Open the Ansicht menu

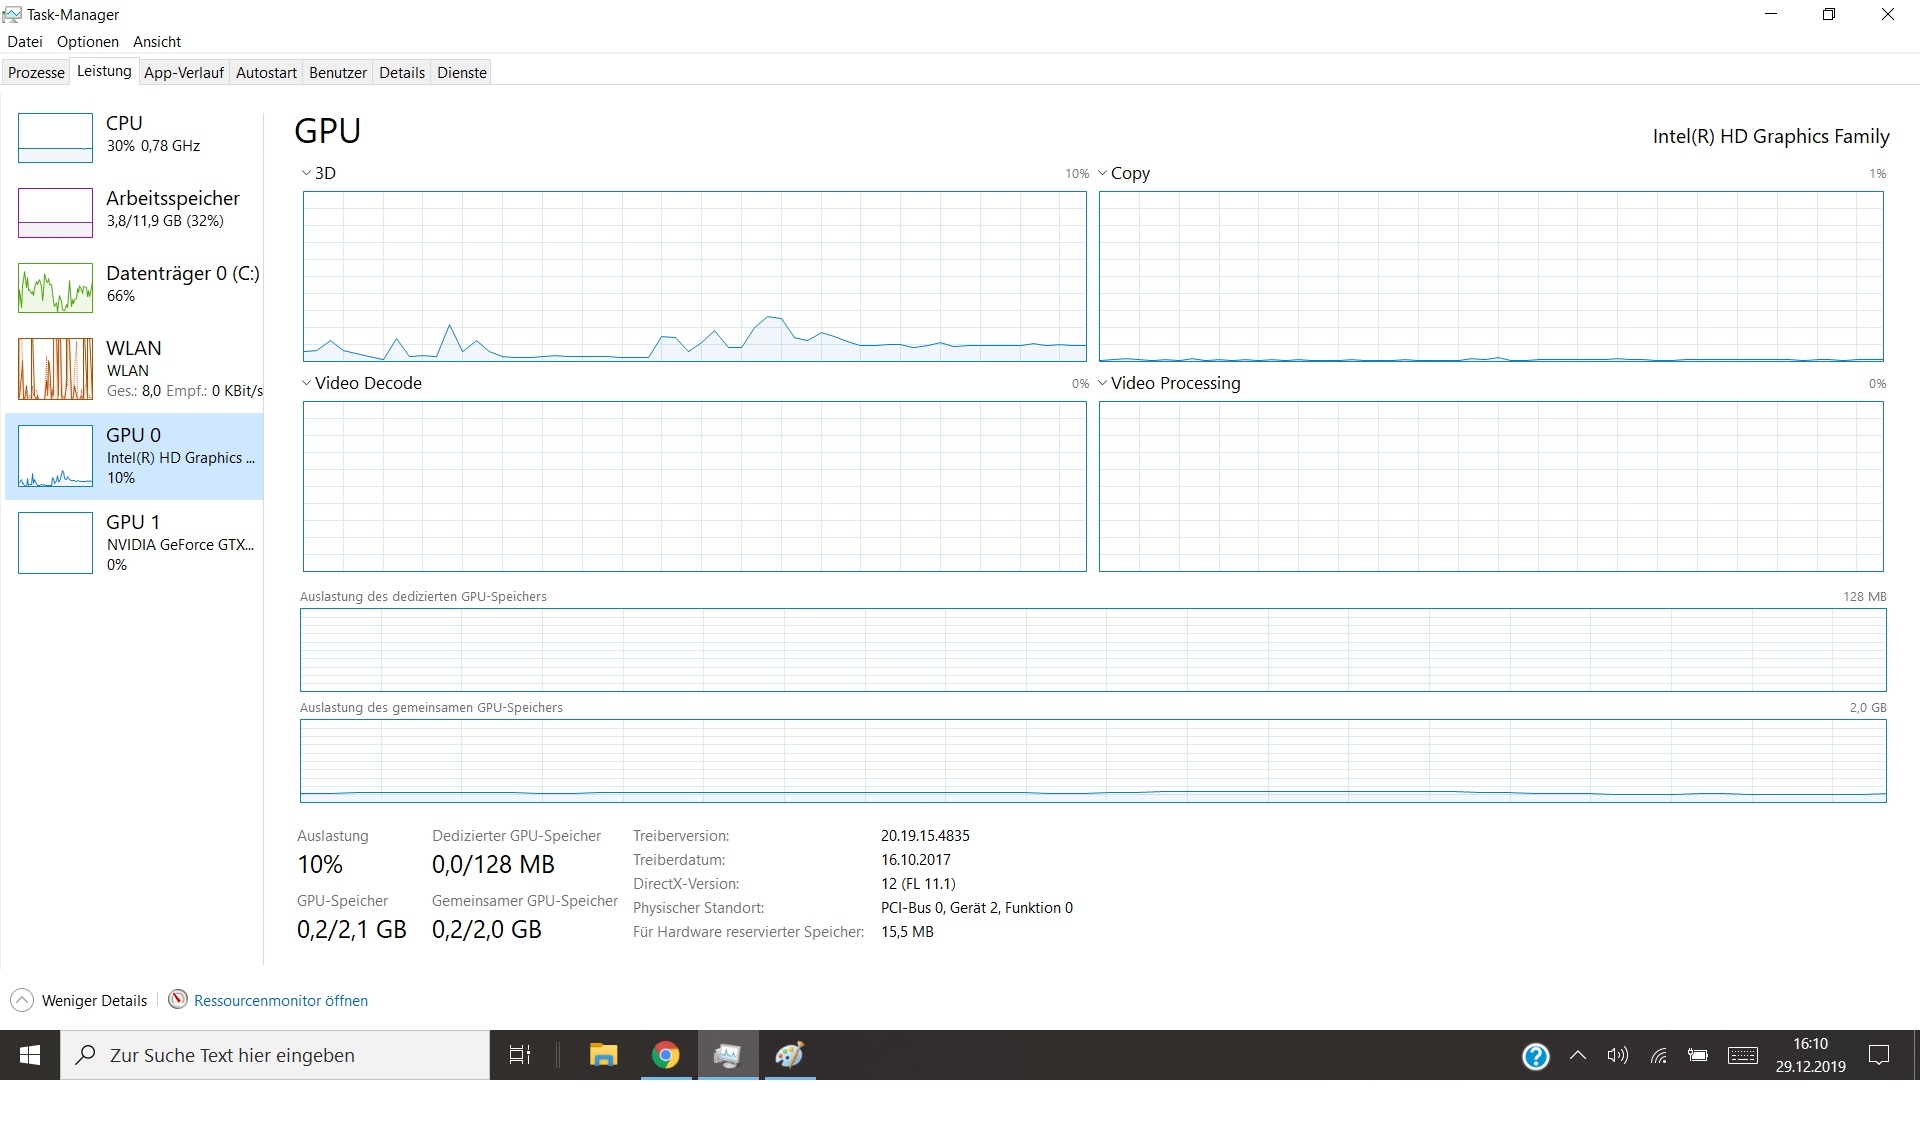[x=157, y=42]
